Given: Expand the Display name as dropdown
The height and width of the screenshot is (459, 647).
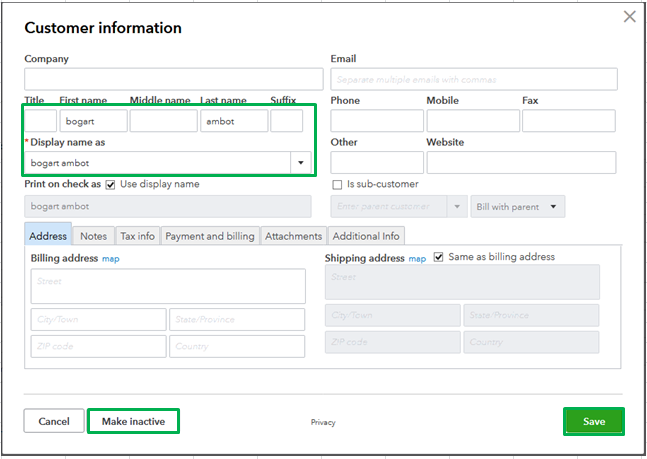Looking at the screenshot, I should 300,162.
